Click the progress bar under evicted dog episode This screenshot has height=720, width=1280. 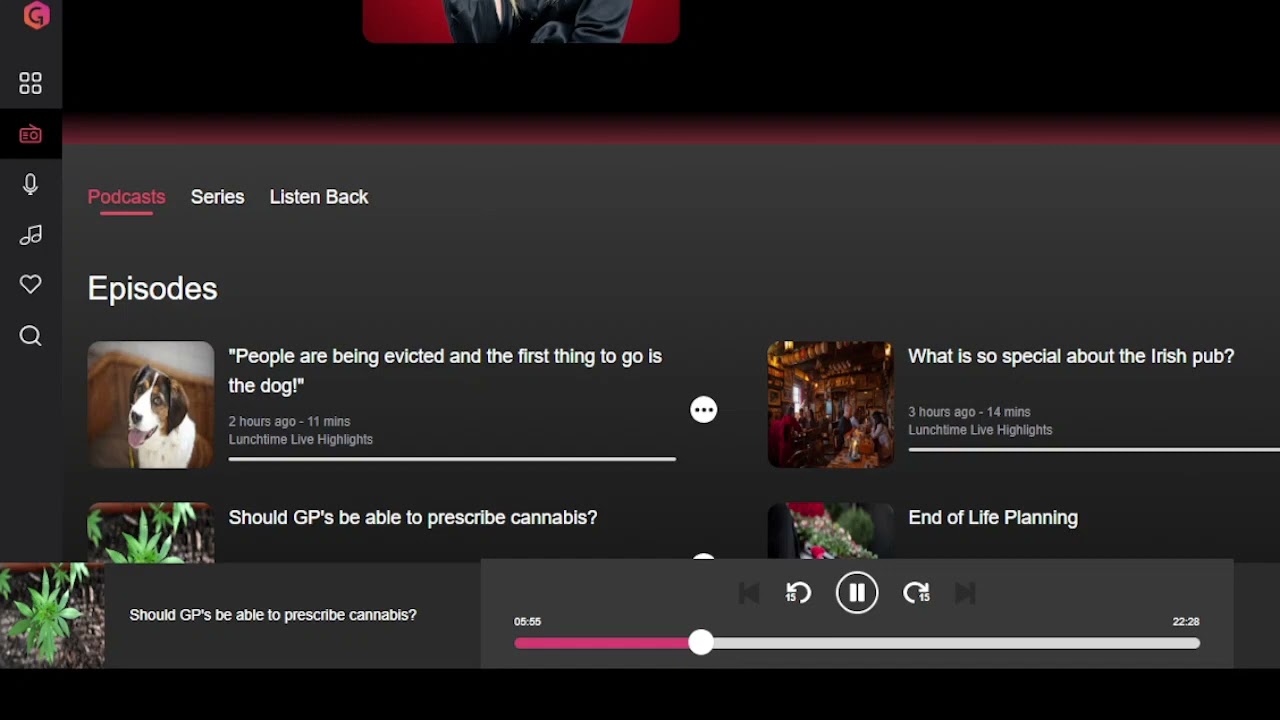tap(452, 459)
